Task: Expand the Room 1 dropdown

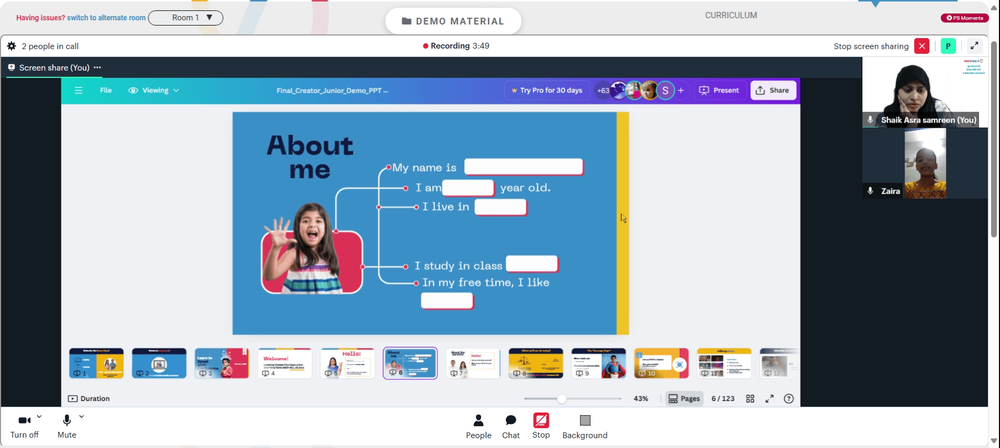Action: coord(186,18)
